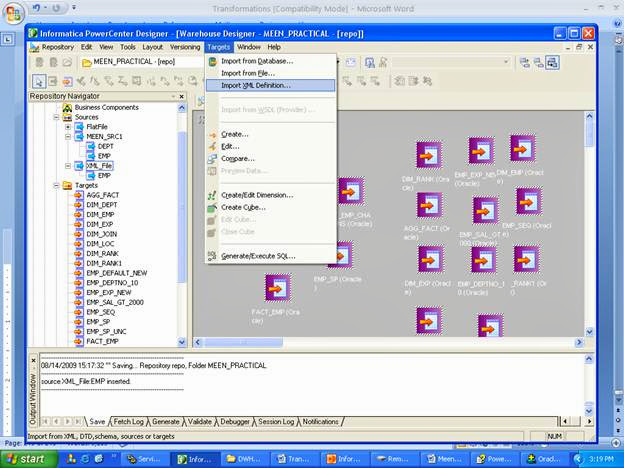Switch to the Notifications tab

[320, 421]
